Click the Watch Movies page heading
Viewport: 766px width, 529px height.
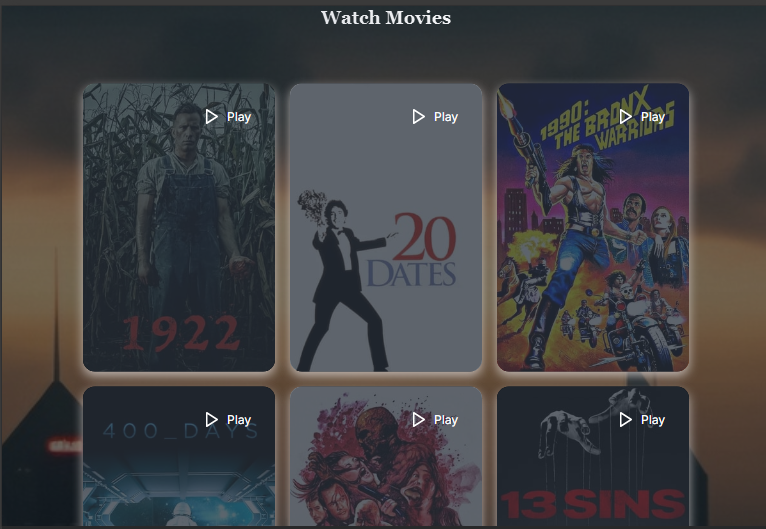(x=386, y=18)
